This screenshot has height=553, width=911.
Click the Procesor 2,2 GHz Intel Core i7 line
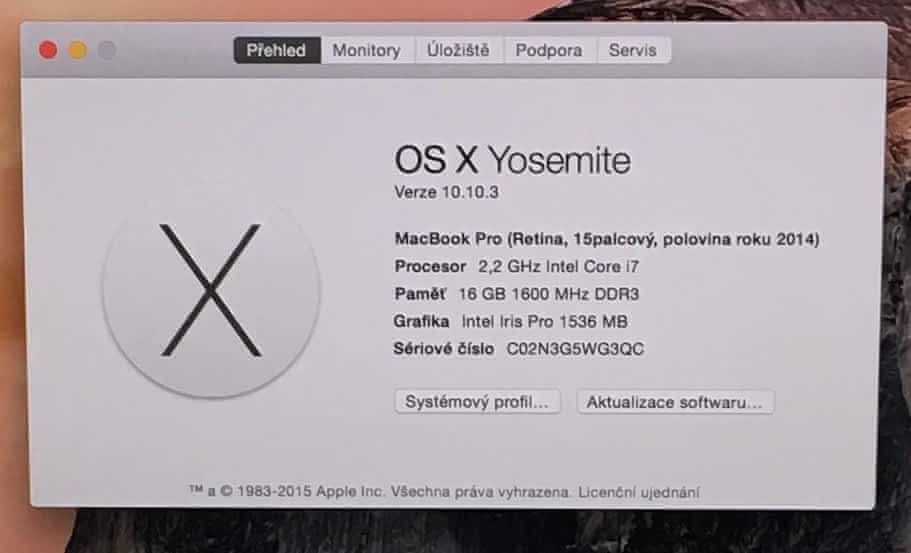coord(517,267)
